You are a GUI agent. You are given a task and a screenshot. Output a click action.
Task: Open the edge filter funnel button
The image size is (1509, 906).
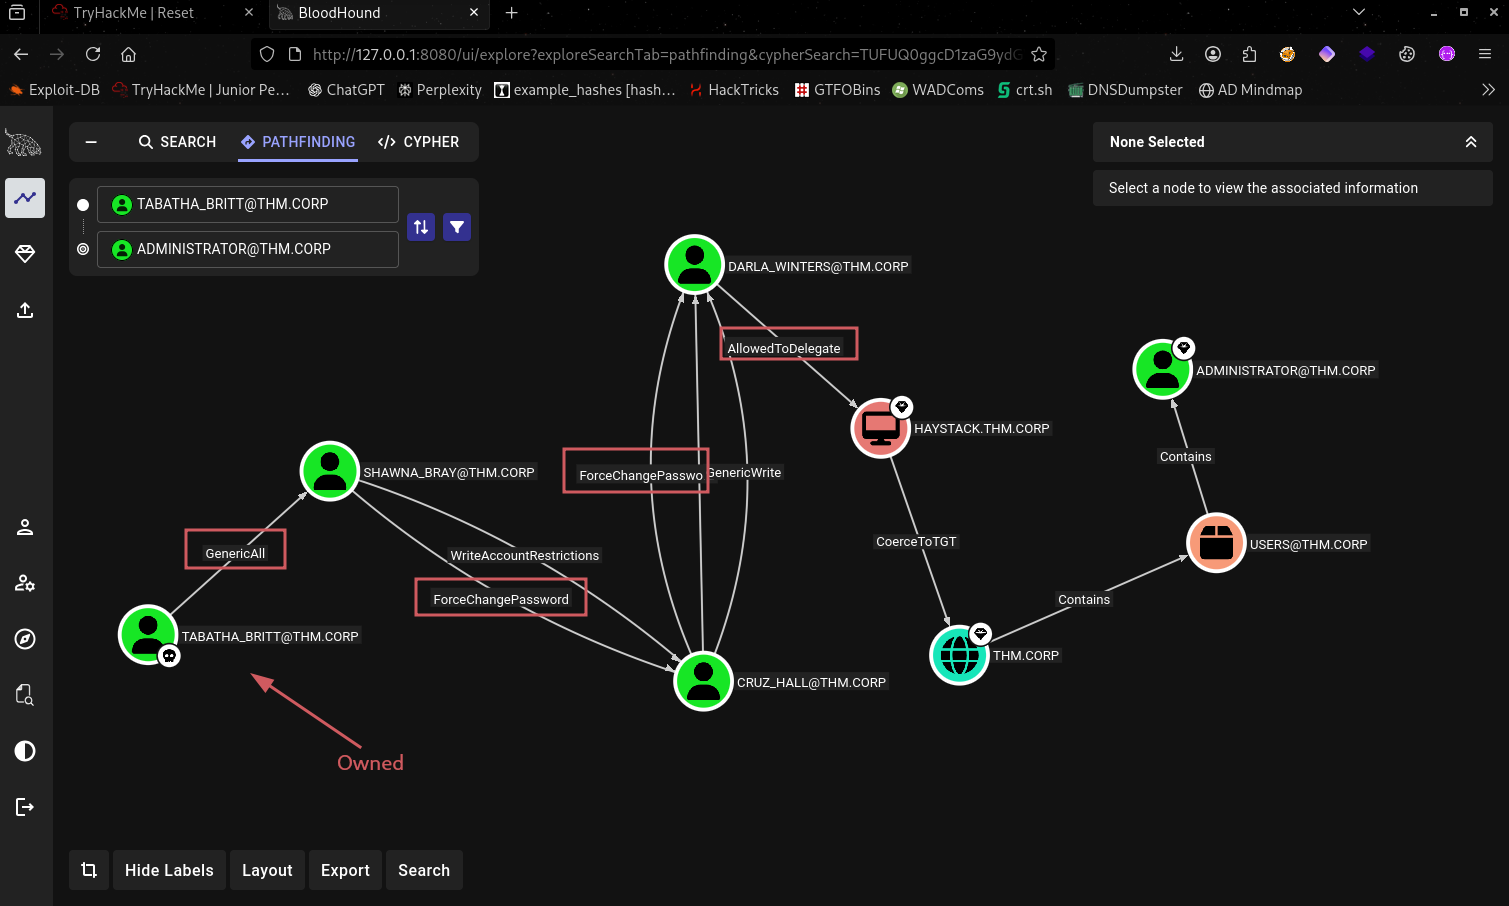pyautogui.click(x=457, y=227)
